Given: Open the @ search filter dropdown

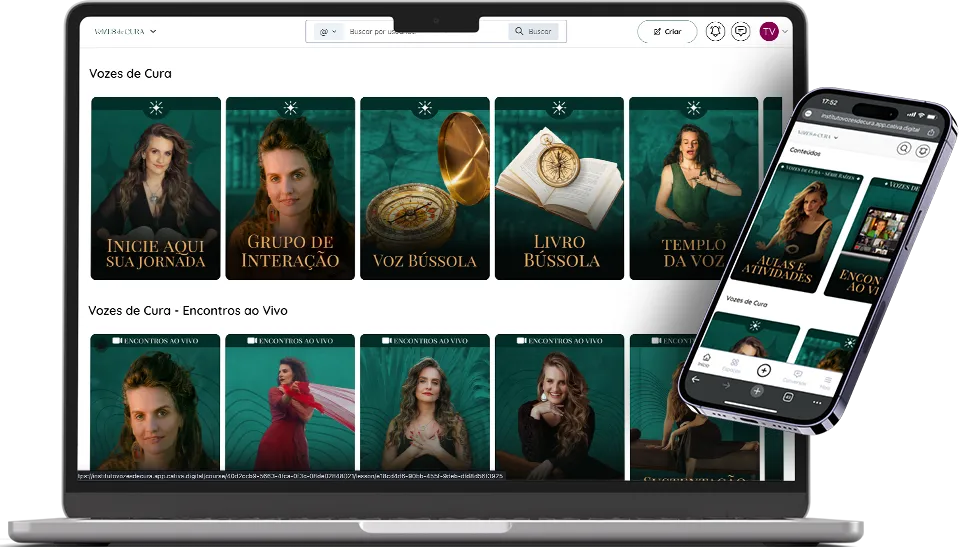Looking at the screenshot, I should coord(328,32).
